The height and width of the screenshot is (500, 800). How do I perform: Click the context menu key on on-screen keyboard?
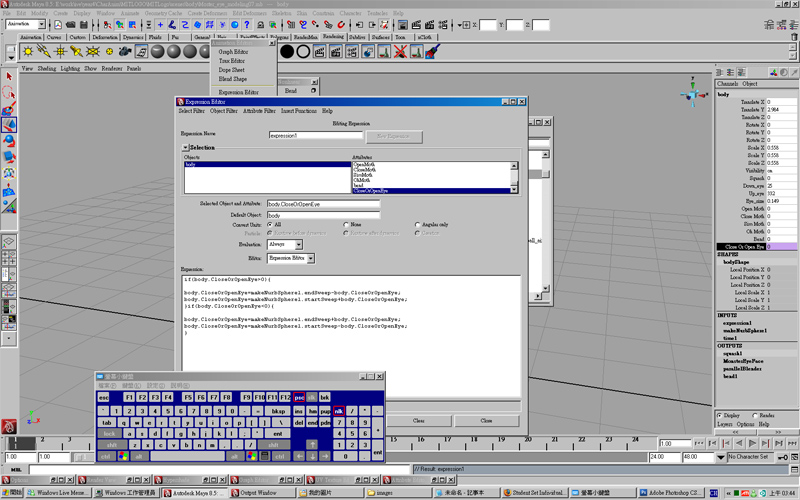click(264, 456)
